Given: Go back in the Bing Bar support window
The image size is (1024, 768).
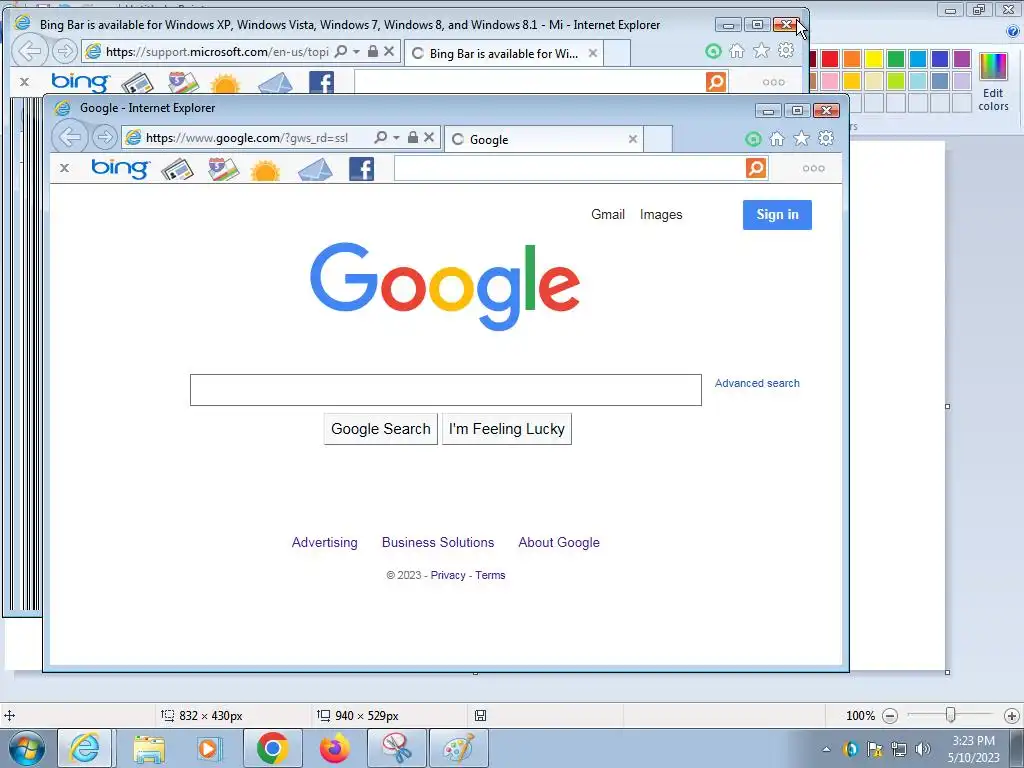Looking at the screenshot, I should point(30,50).
